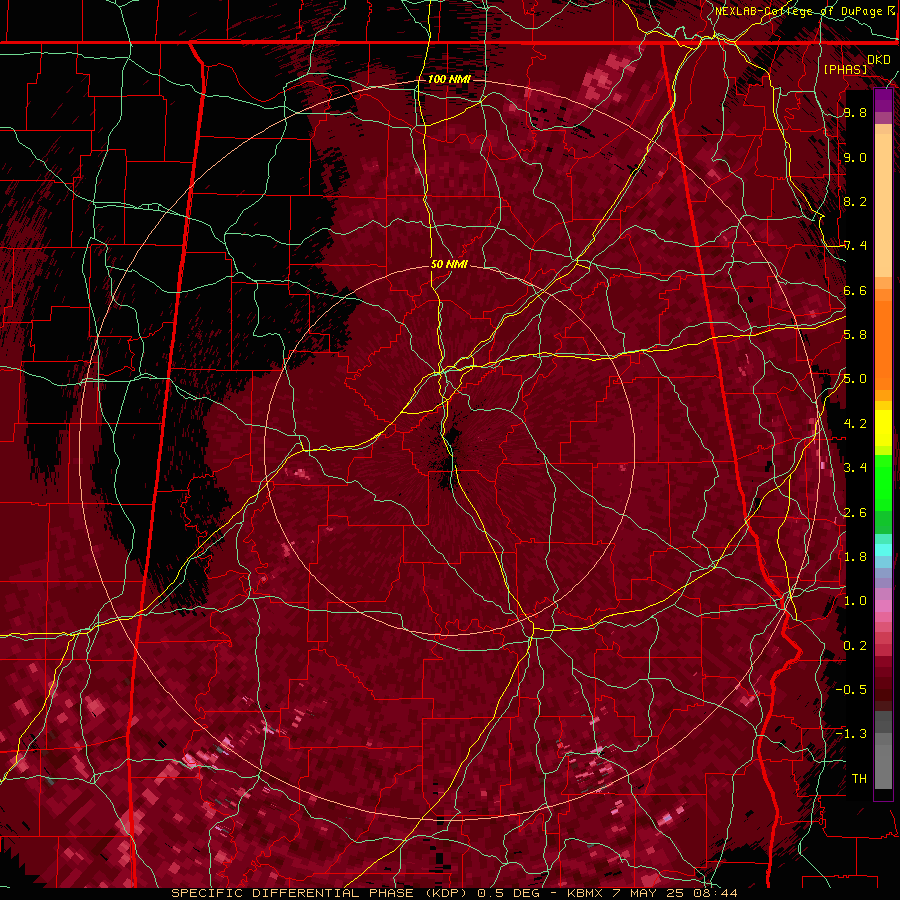
Task: Pick the cyan segment of the color bar
Action: pos(883,549)
